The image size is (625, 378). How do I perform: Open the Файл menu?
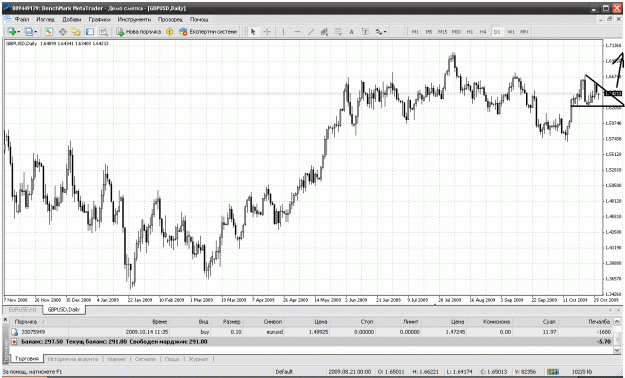point(22,19)
